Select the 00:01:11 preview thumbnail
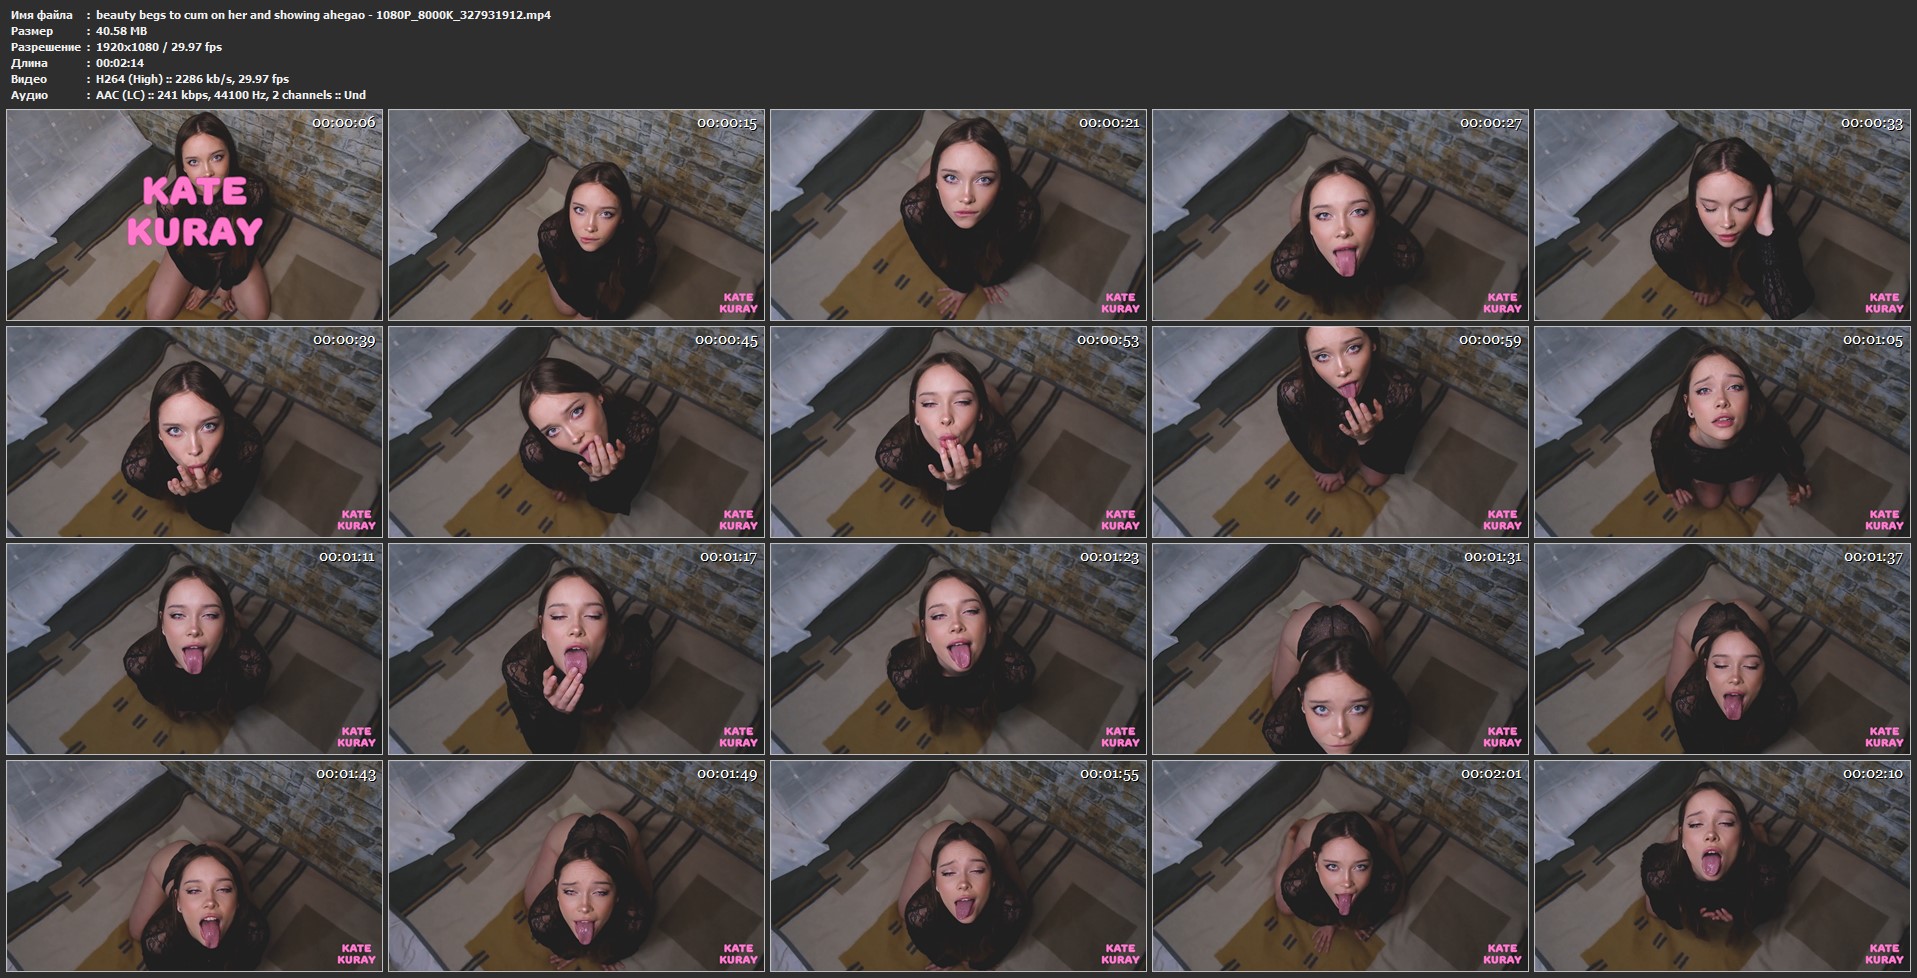This screenshot has height=978, width=1917. pos(194,649)
